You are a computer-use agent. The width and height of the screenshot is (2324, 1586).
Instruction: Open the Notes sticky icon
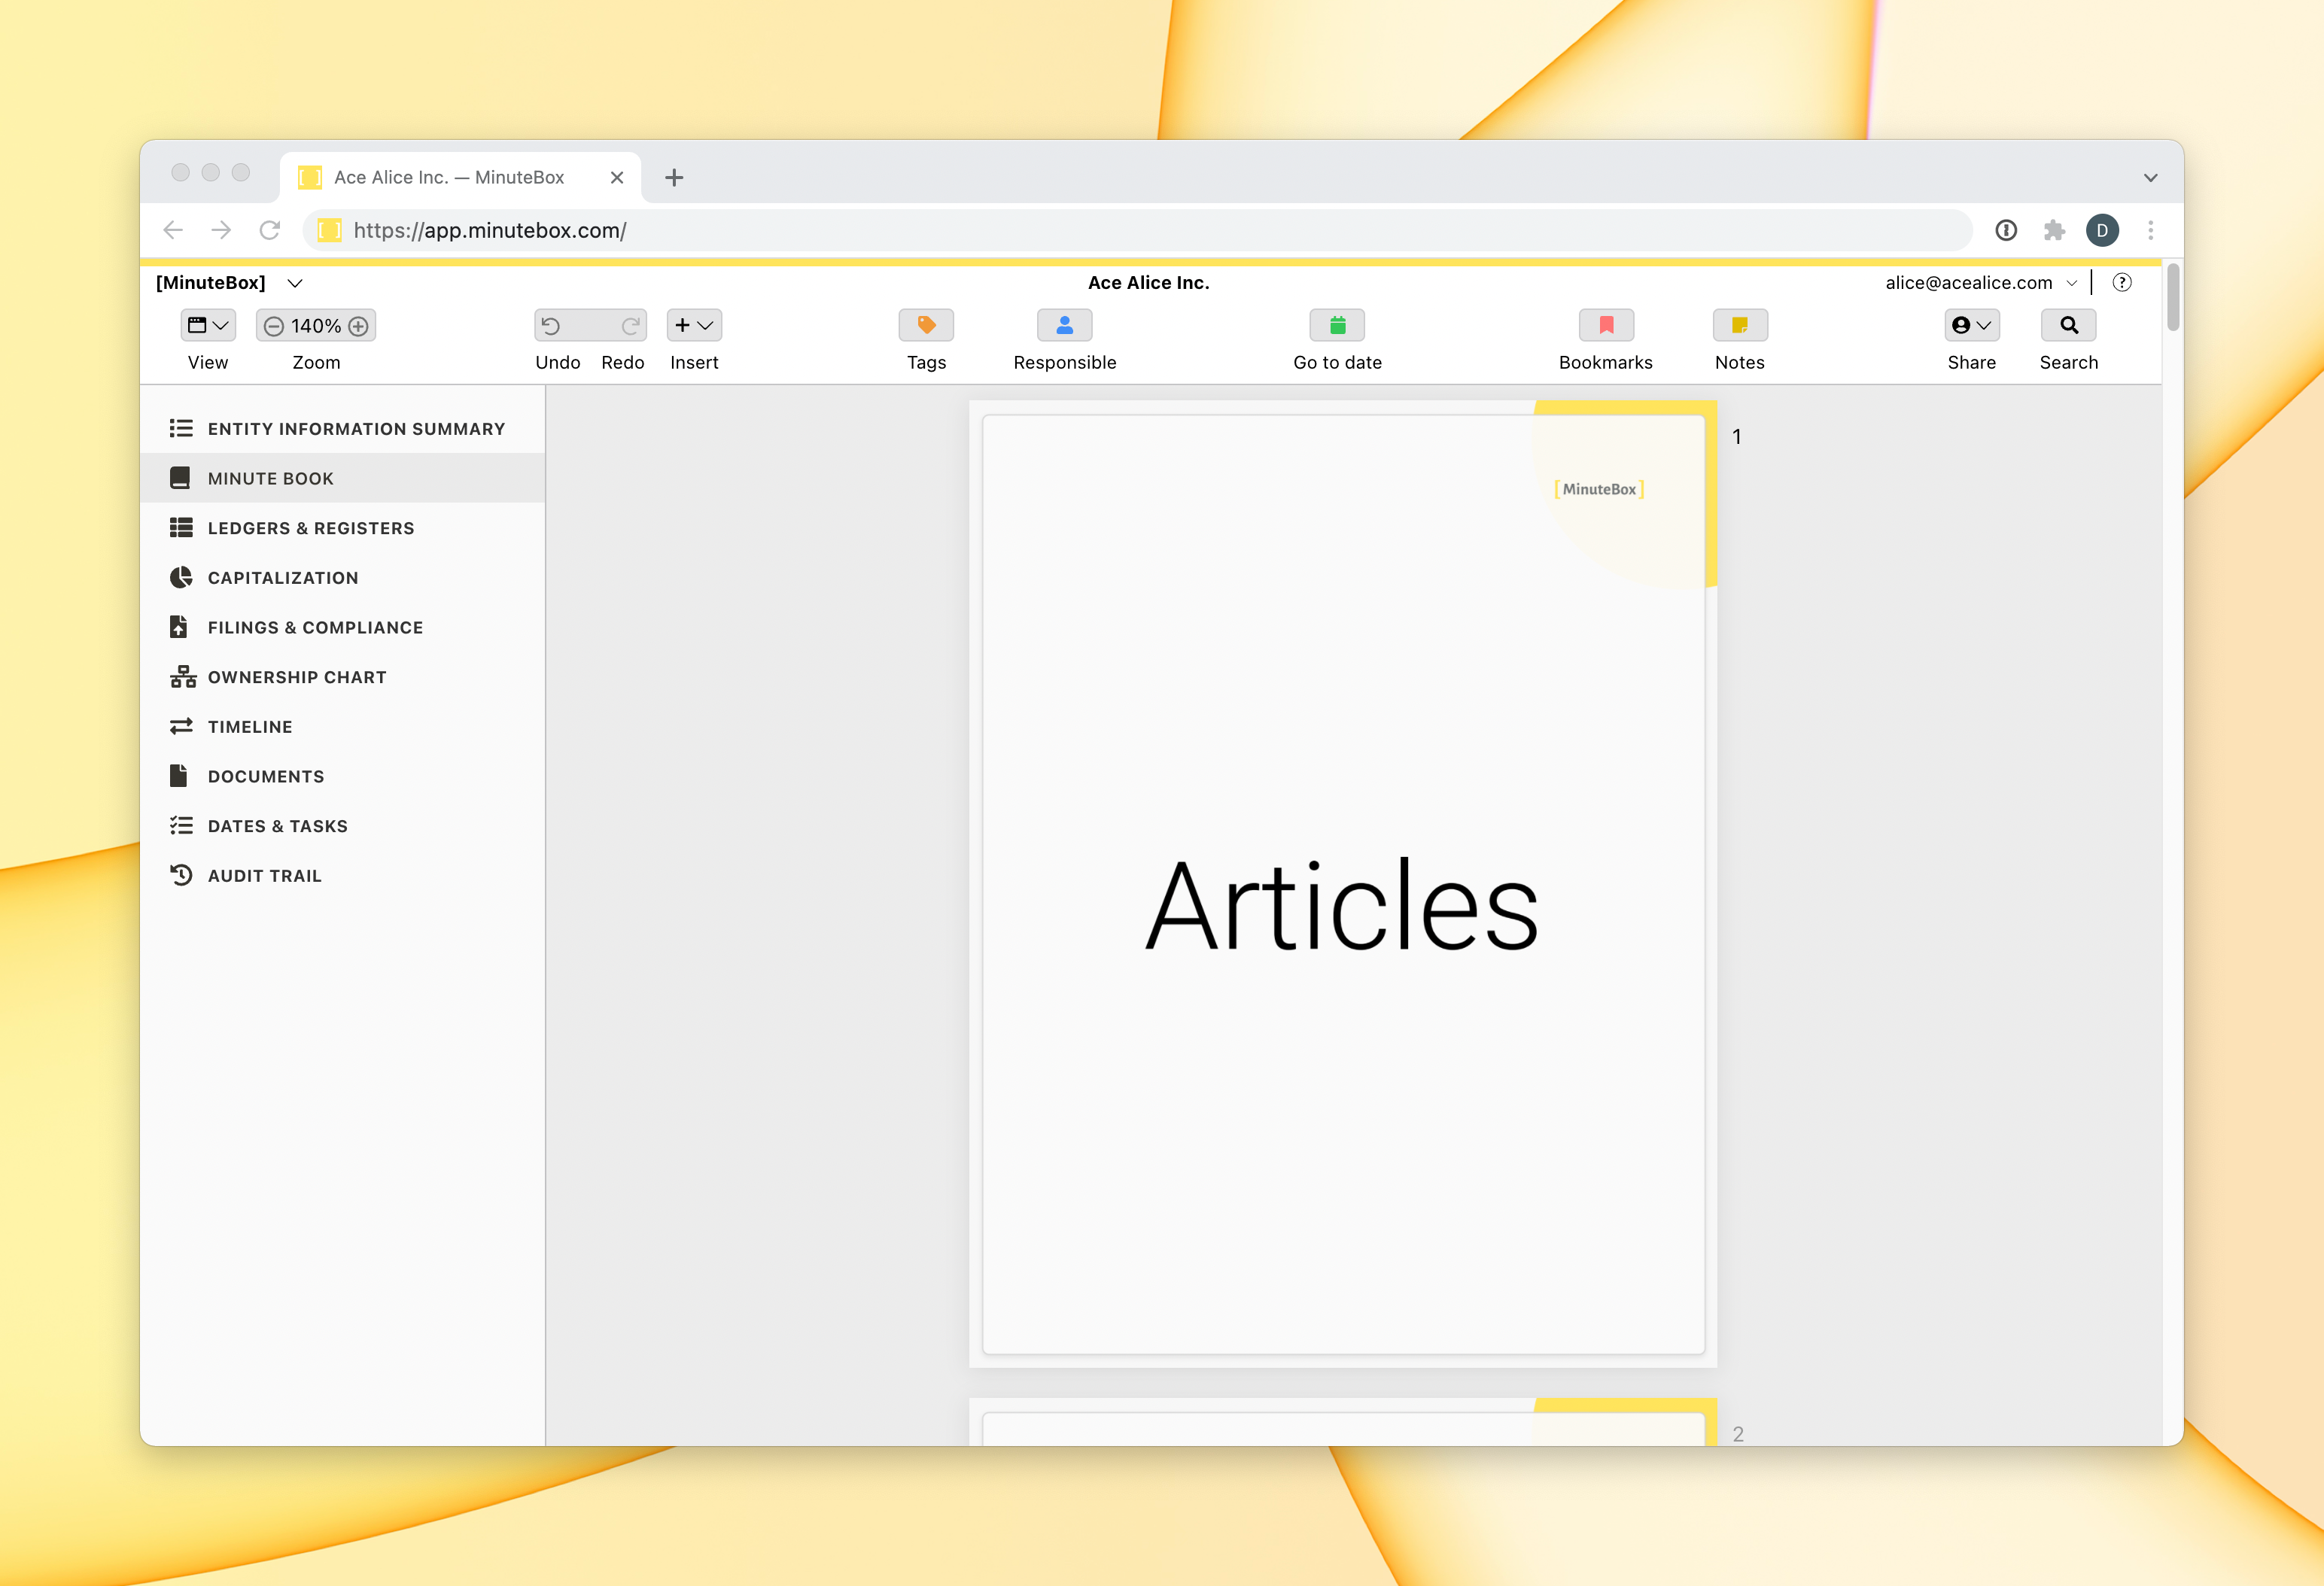click(x=1739, y=325)
